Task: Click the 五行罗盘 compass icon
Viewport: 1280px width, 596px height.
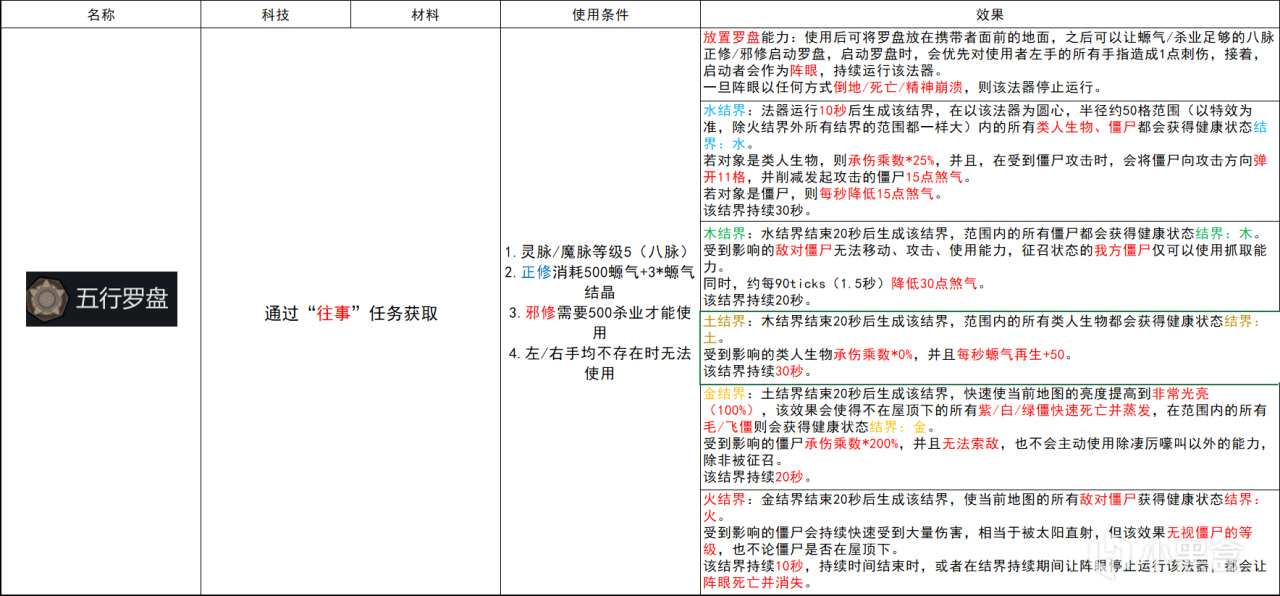Action: pos(50,298)
